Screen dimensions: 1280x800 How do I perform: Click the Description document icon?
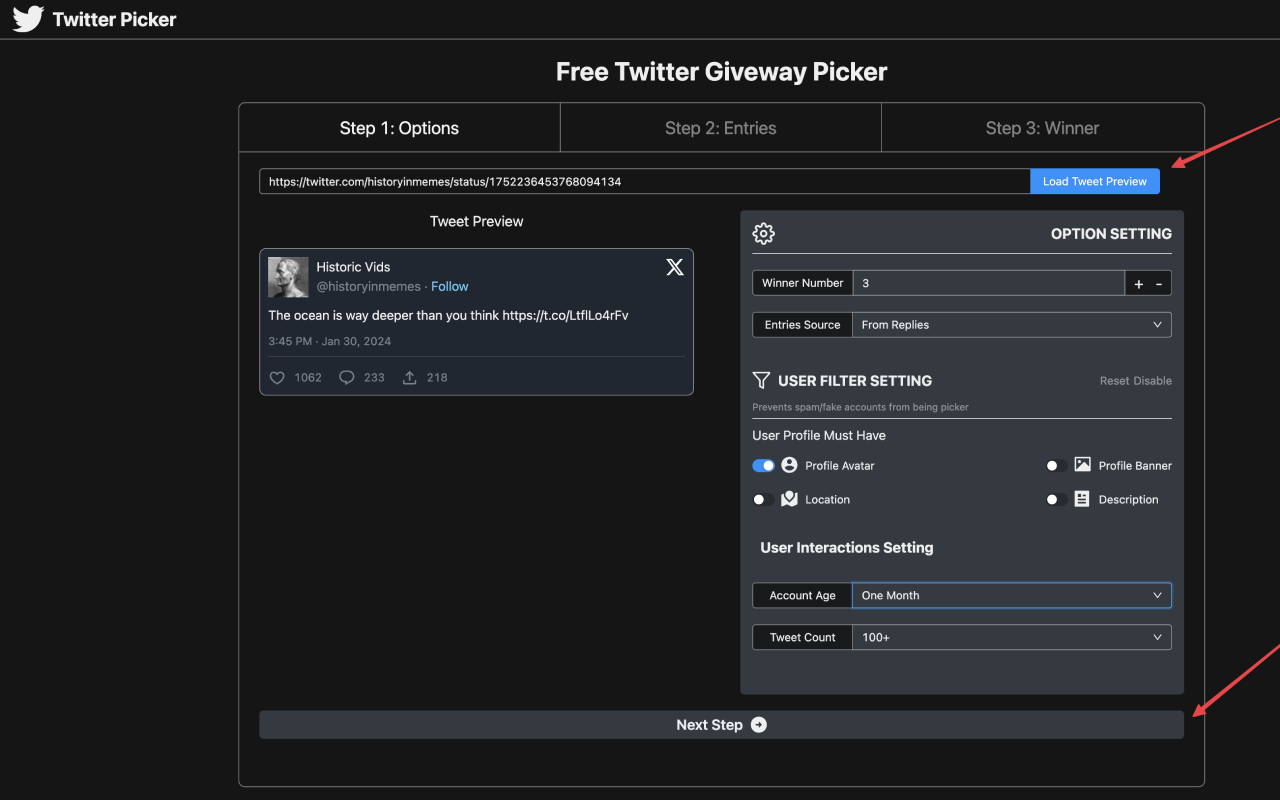click(1082, 499)
